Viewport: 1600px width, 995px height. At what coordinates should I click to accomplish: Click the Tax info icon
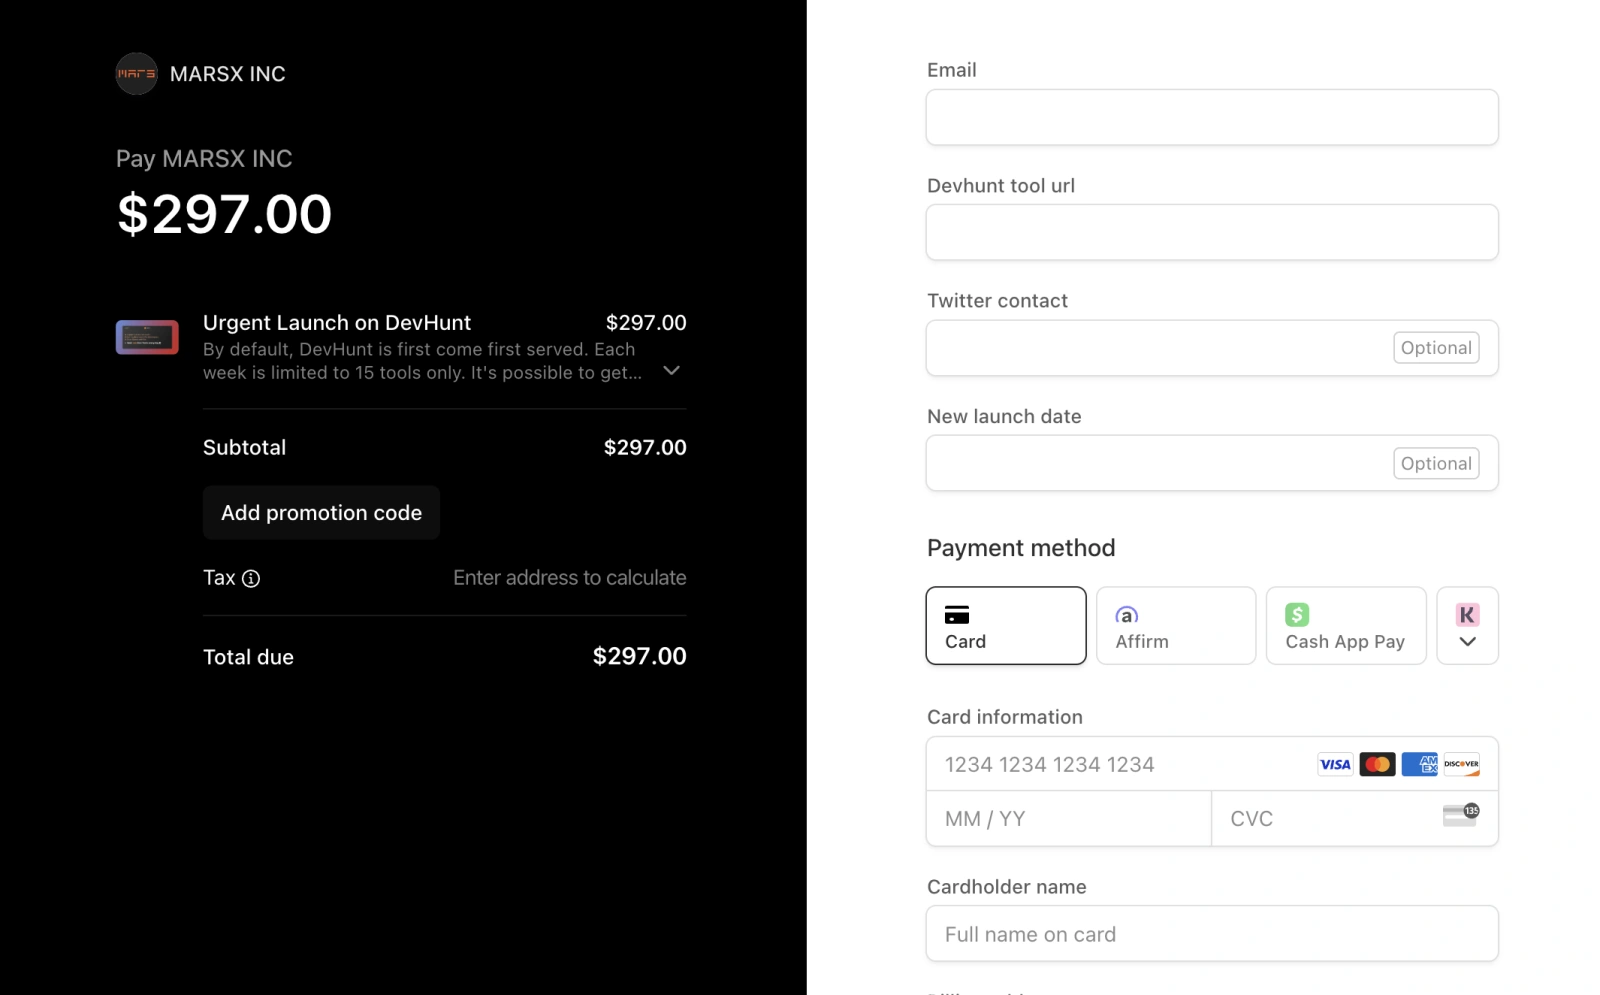click(251, 578)
